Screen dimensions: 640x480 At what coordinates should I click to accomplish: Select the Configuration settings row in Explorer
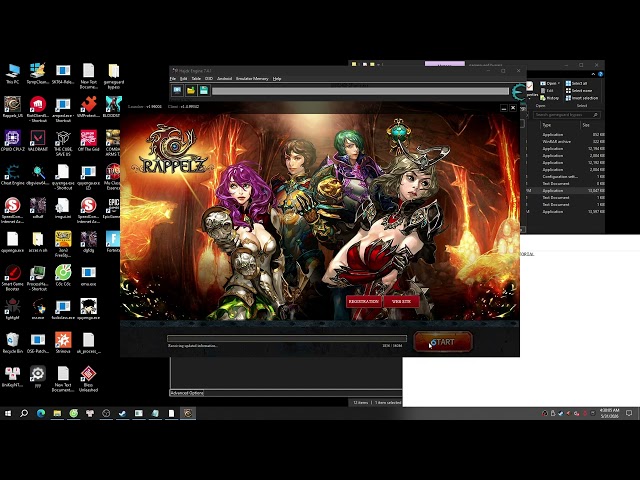565,177
